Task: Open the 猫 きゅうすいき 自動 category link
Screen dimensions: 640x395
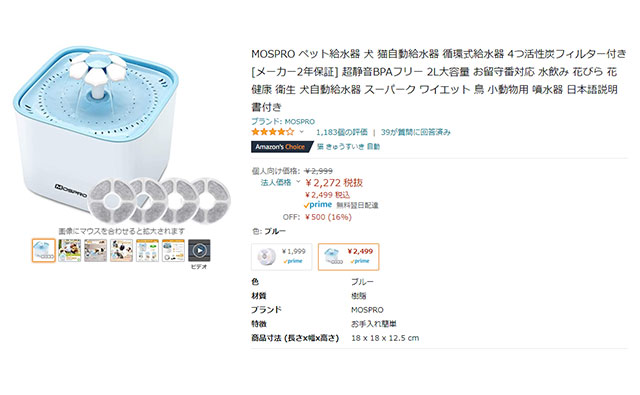Action: pos(349,146)
